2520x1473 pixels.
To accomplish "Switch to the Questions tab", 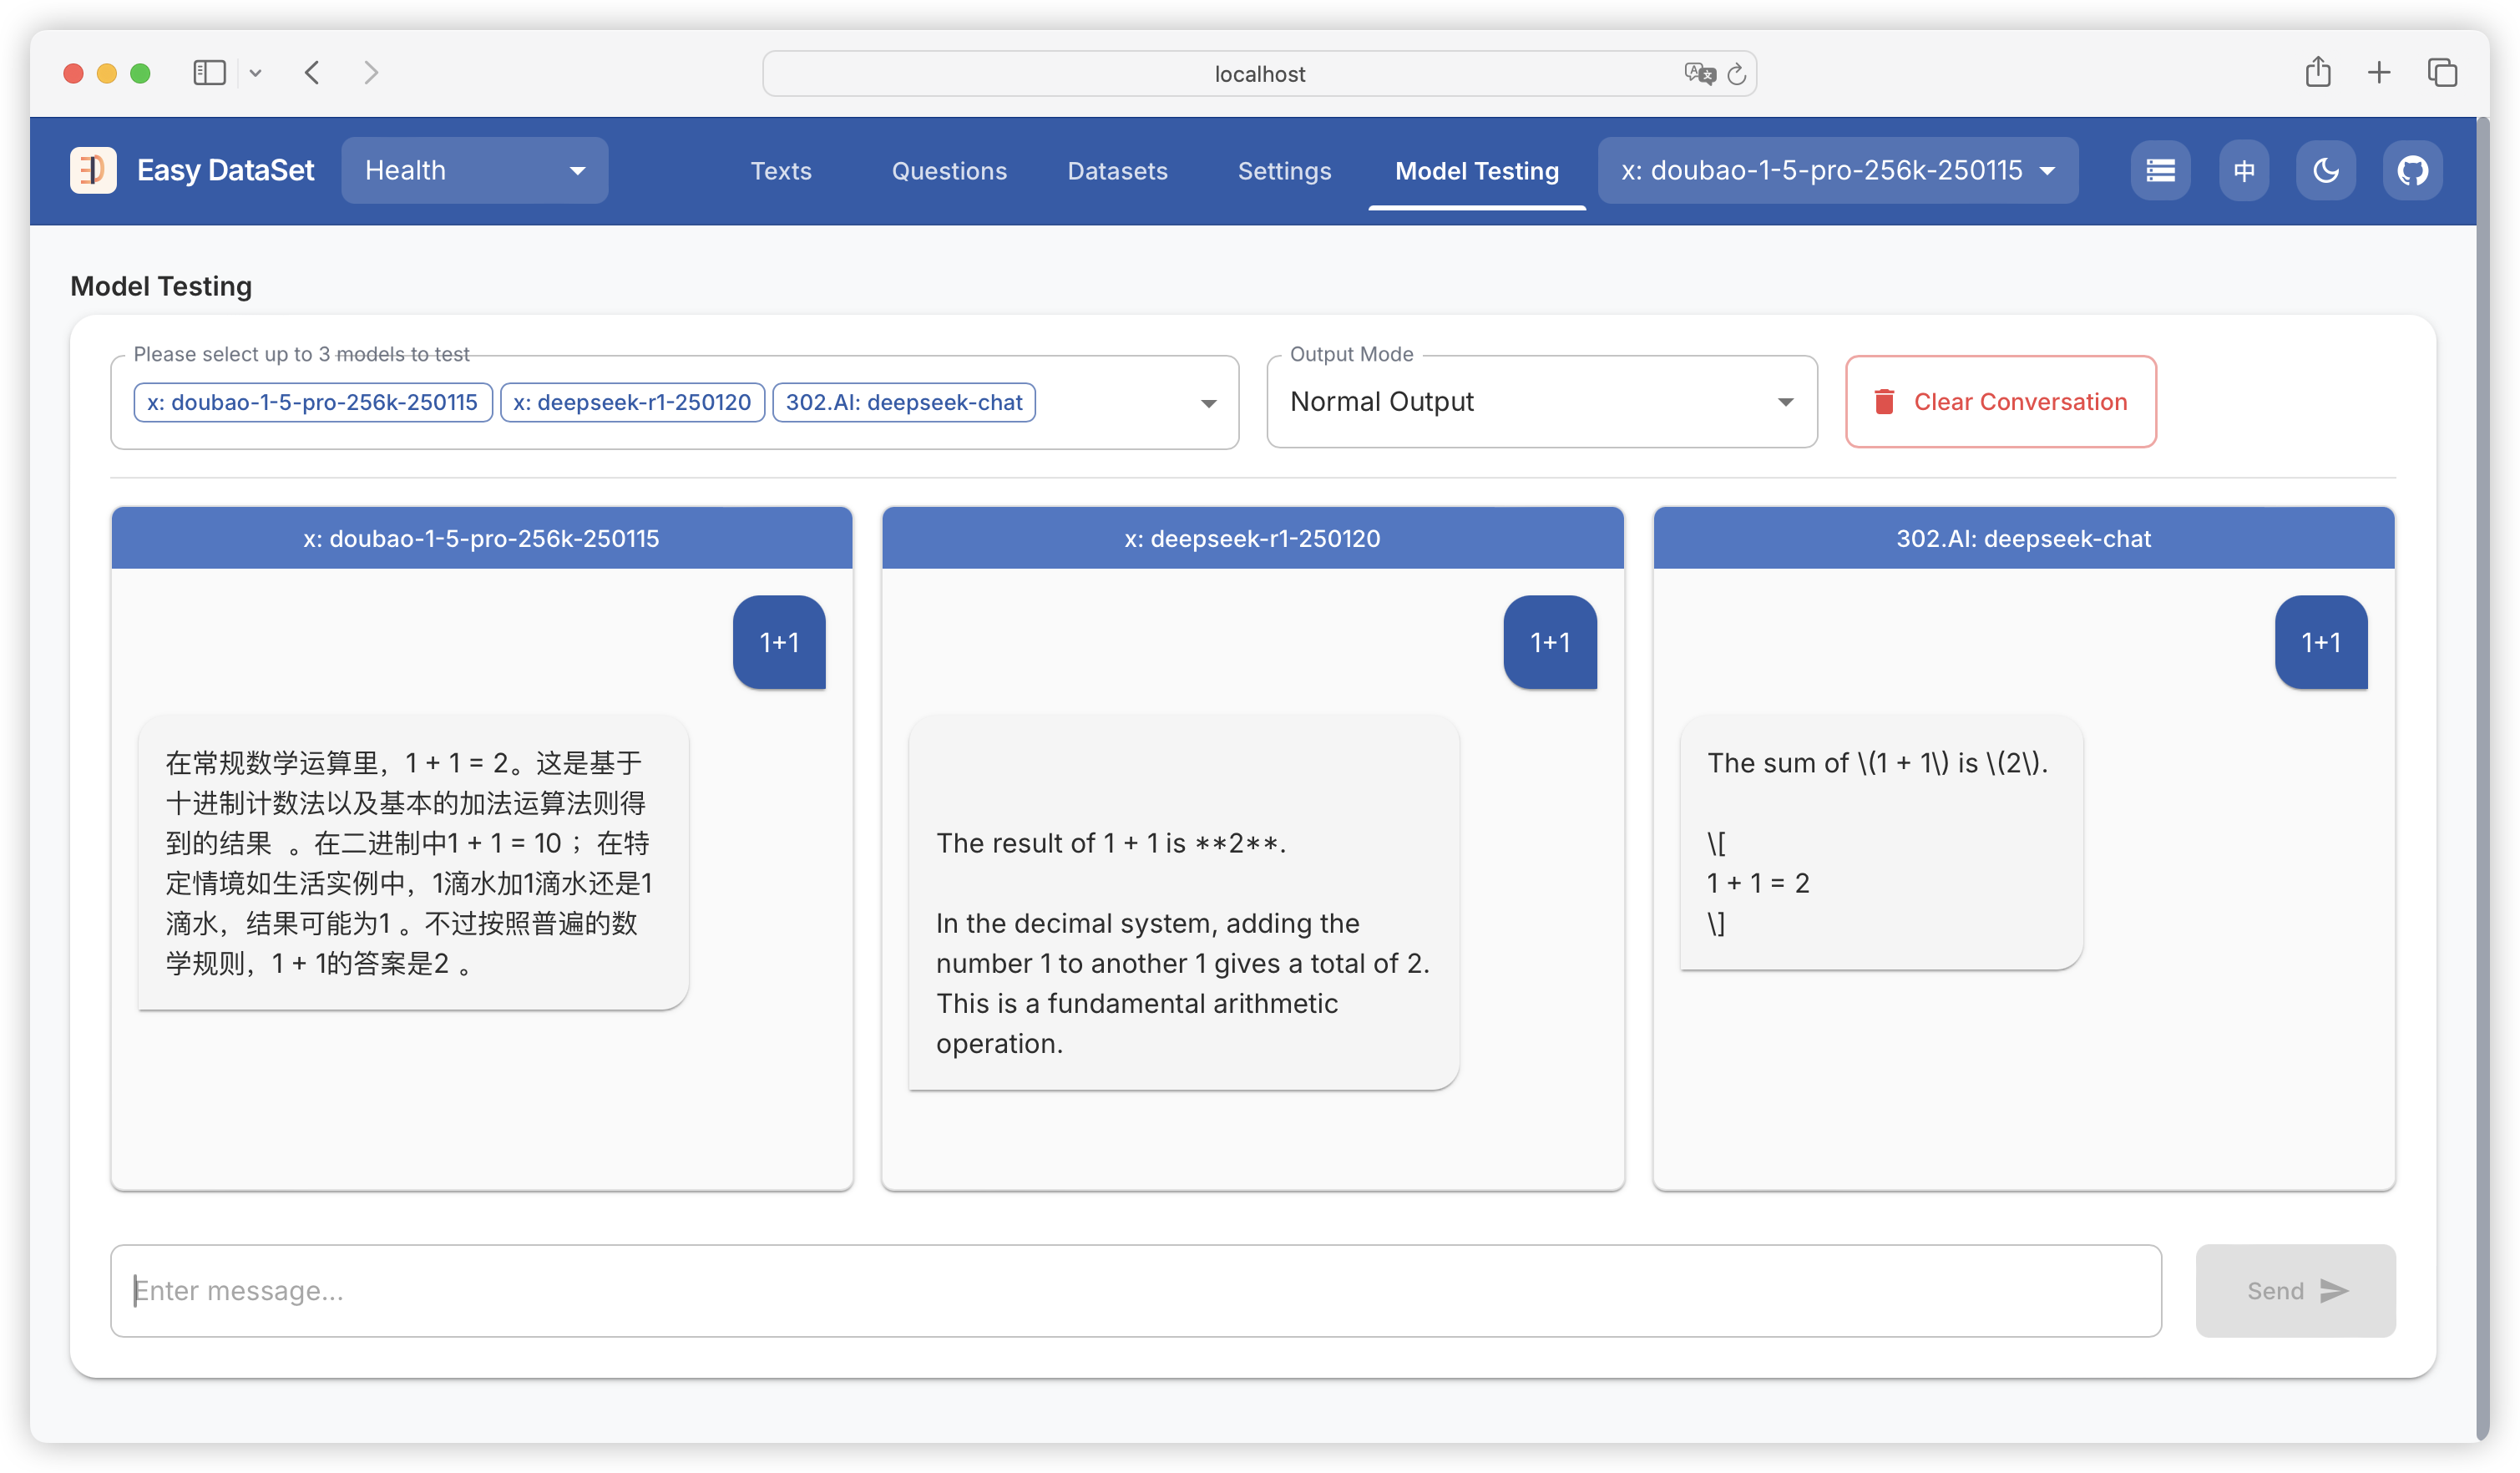I will (949, 171).
